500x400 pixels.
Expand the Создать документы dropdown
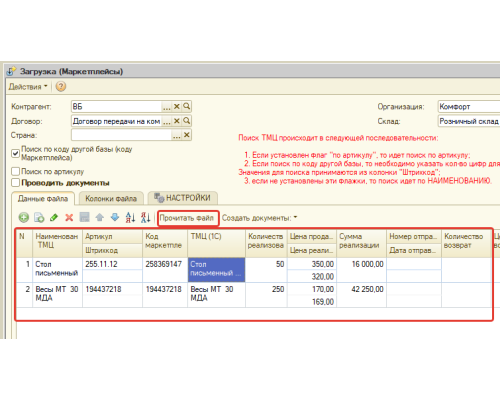coord(259,218)
